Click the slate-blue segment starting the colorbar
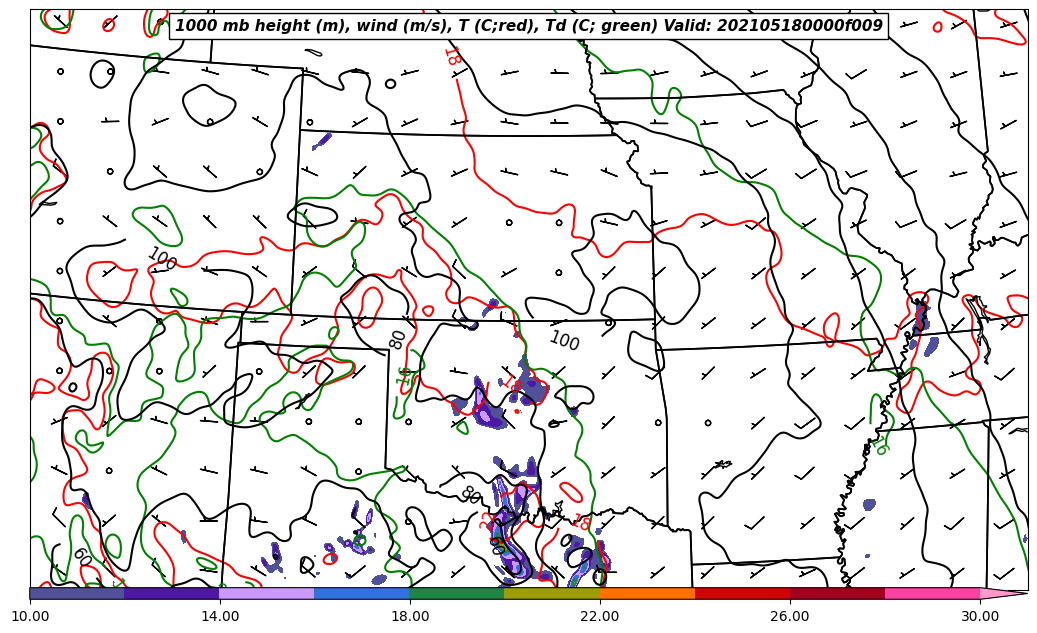The height and width of the screenshot is (633, 1037). tap(77, 593)
